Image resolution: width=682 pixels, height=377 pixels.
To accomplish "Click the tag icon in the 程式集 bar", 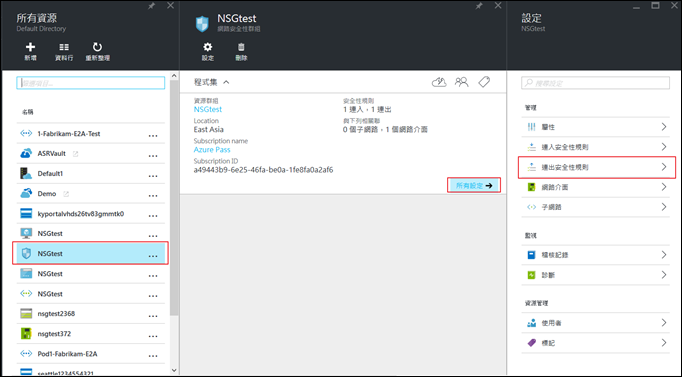I will point(484,82).
